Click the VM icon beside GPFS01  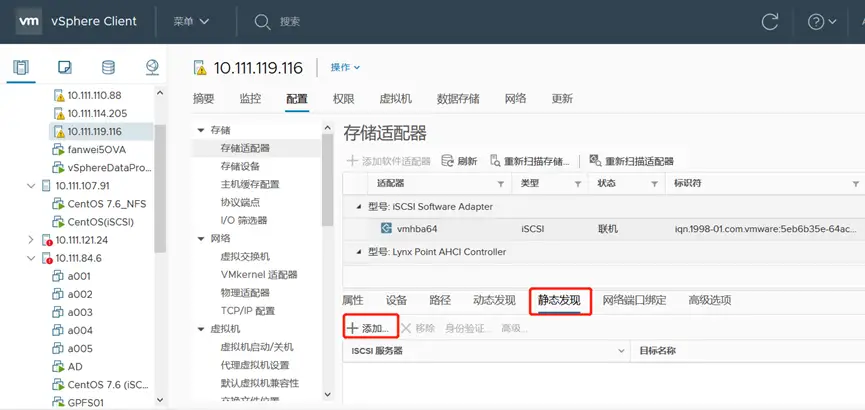coord(58,402)
